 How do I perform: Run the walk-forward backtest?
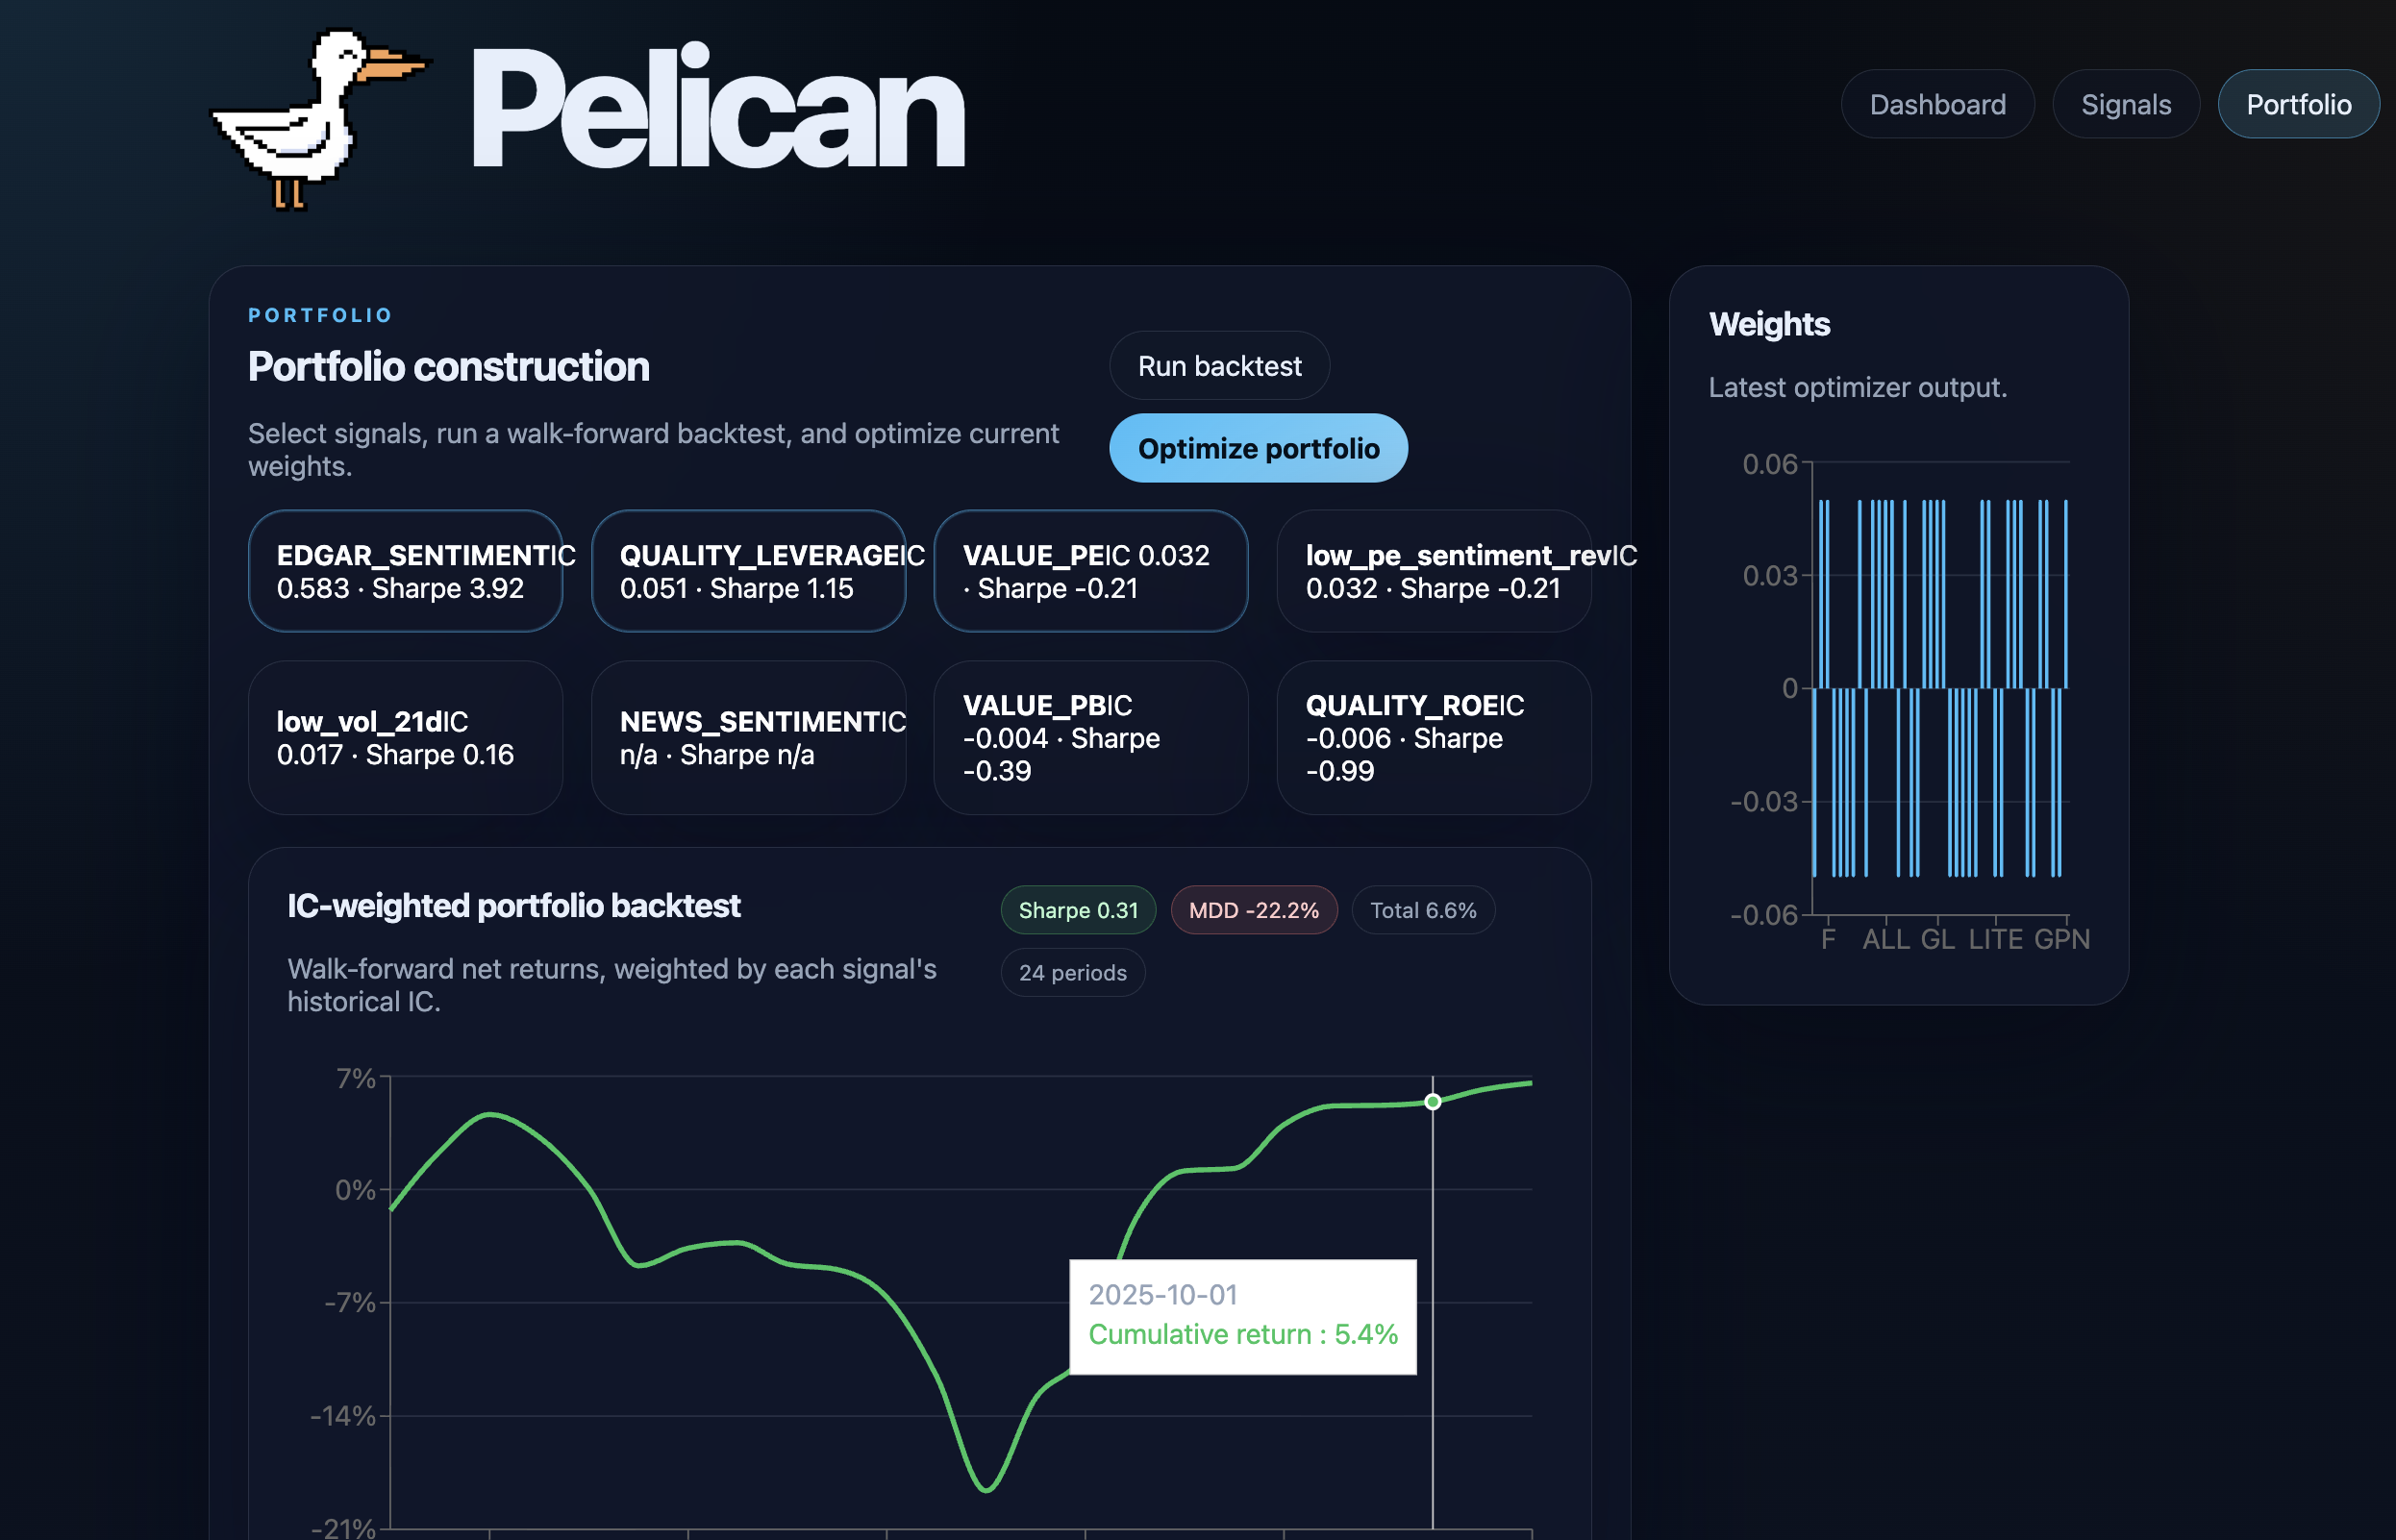tap(1219, 366)
